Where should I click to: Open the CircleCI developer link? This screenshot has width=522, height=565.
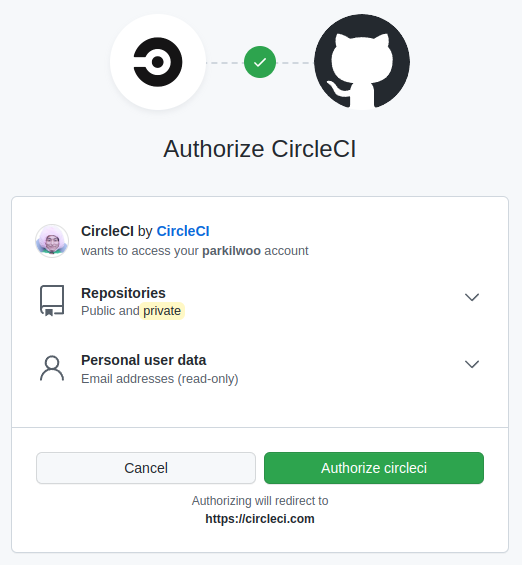[183, 231]
